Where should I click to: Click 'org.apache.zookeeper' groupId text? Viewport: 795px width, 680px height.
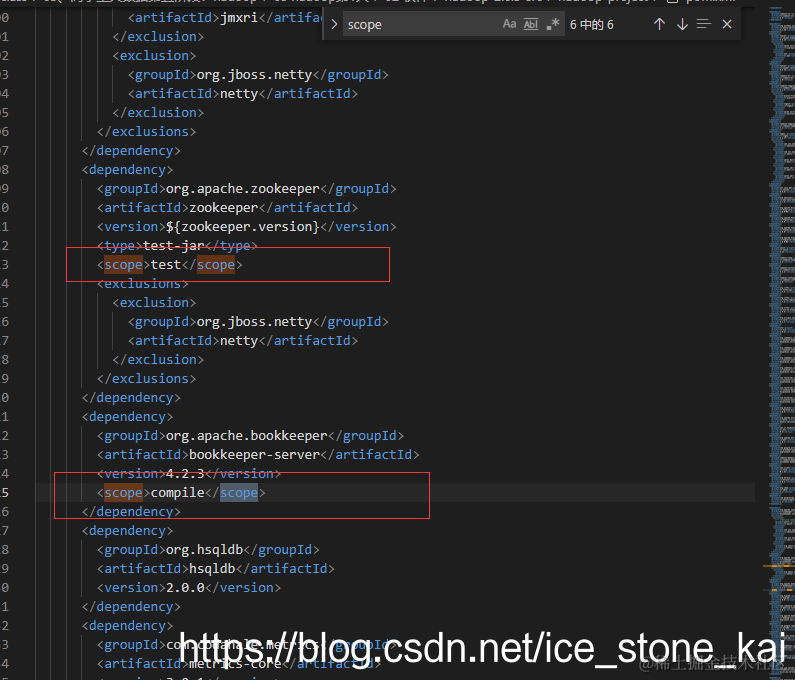tap(243, 189)
